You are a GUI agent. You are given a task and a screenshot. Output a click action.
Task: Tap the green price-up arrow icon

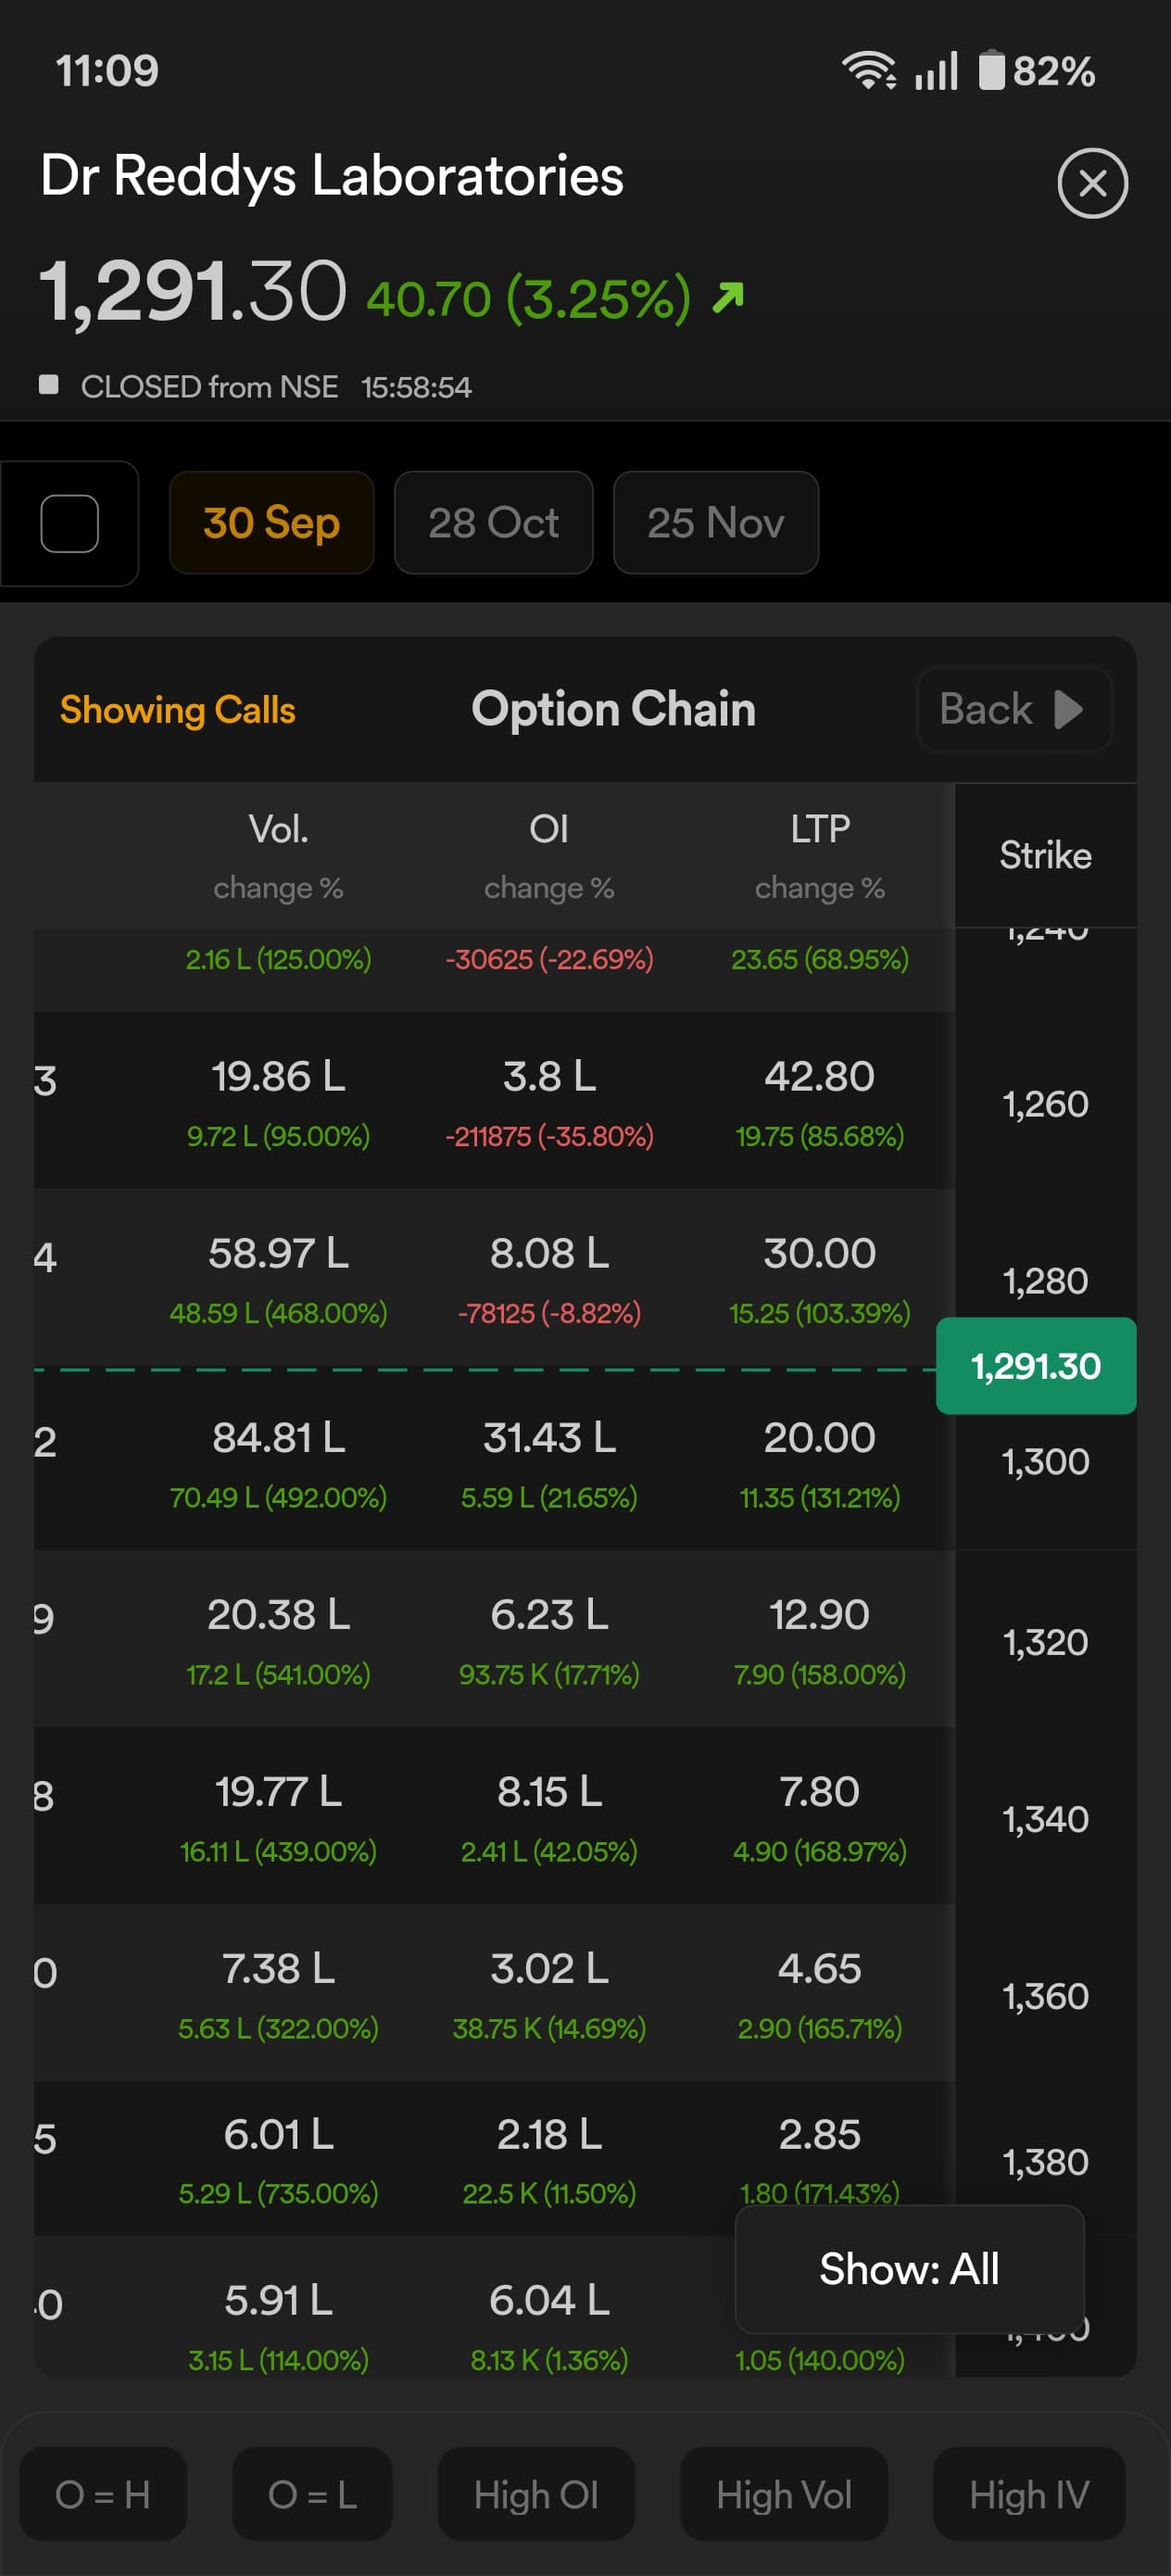tap(728, 297)
